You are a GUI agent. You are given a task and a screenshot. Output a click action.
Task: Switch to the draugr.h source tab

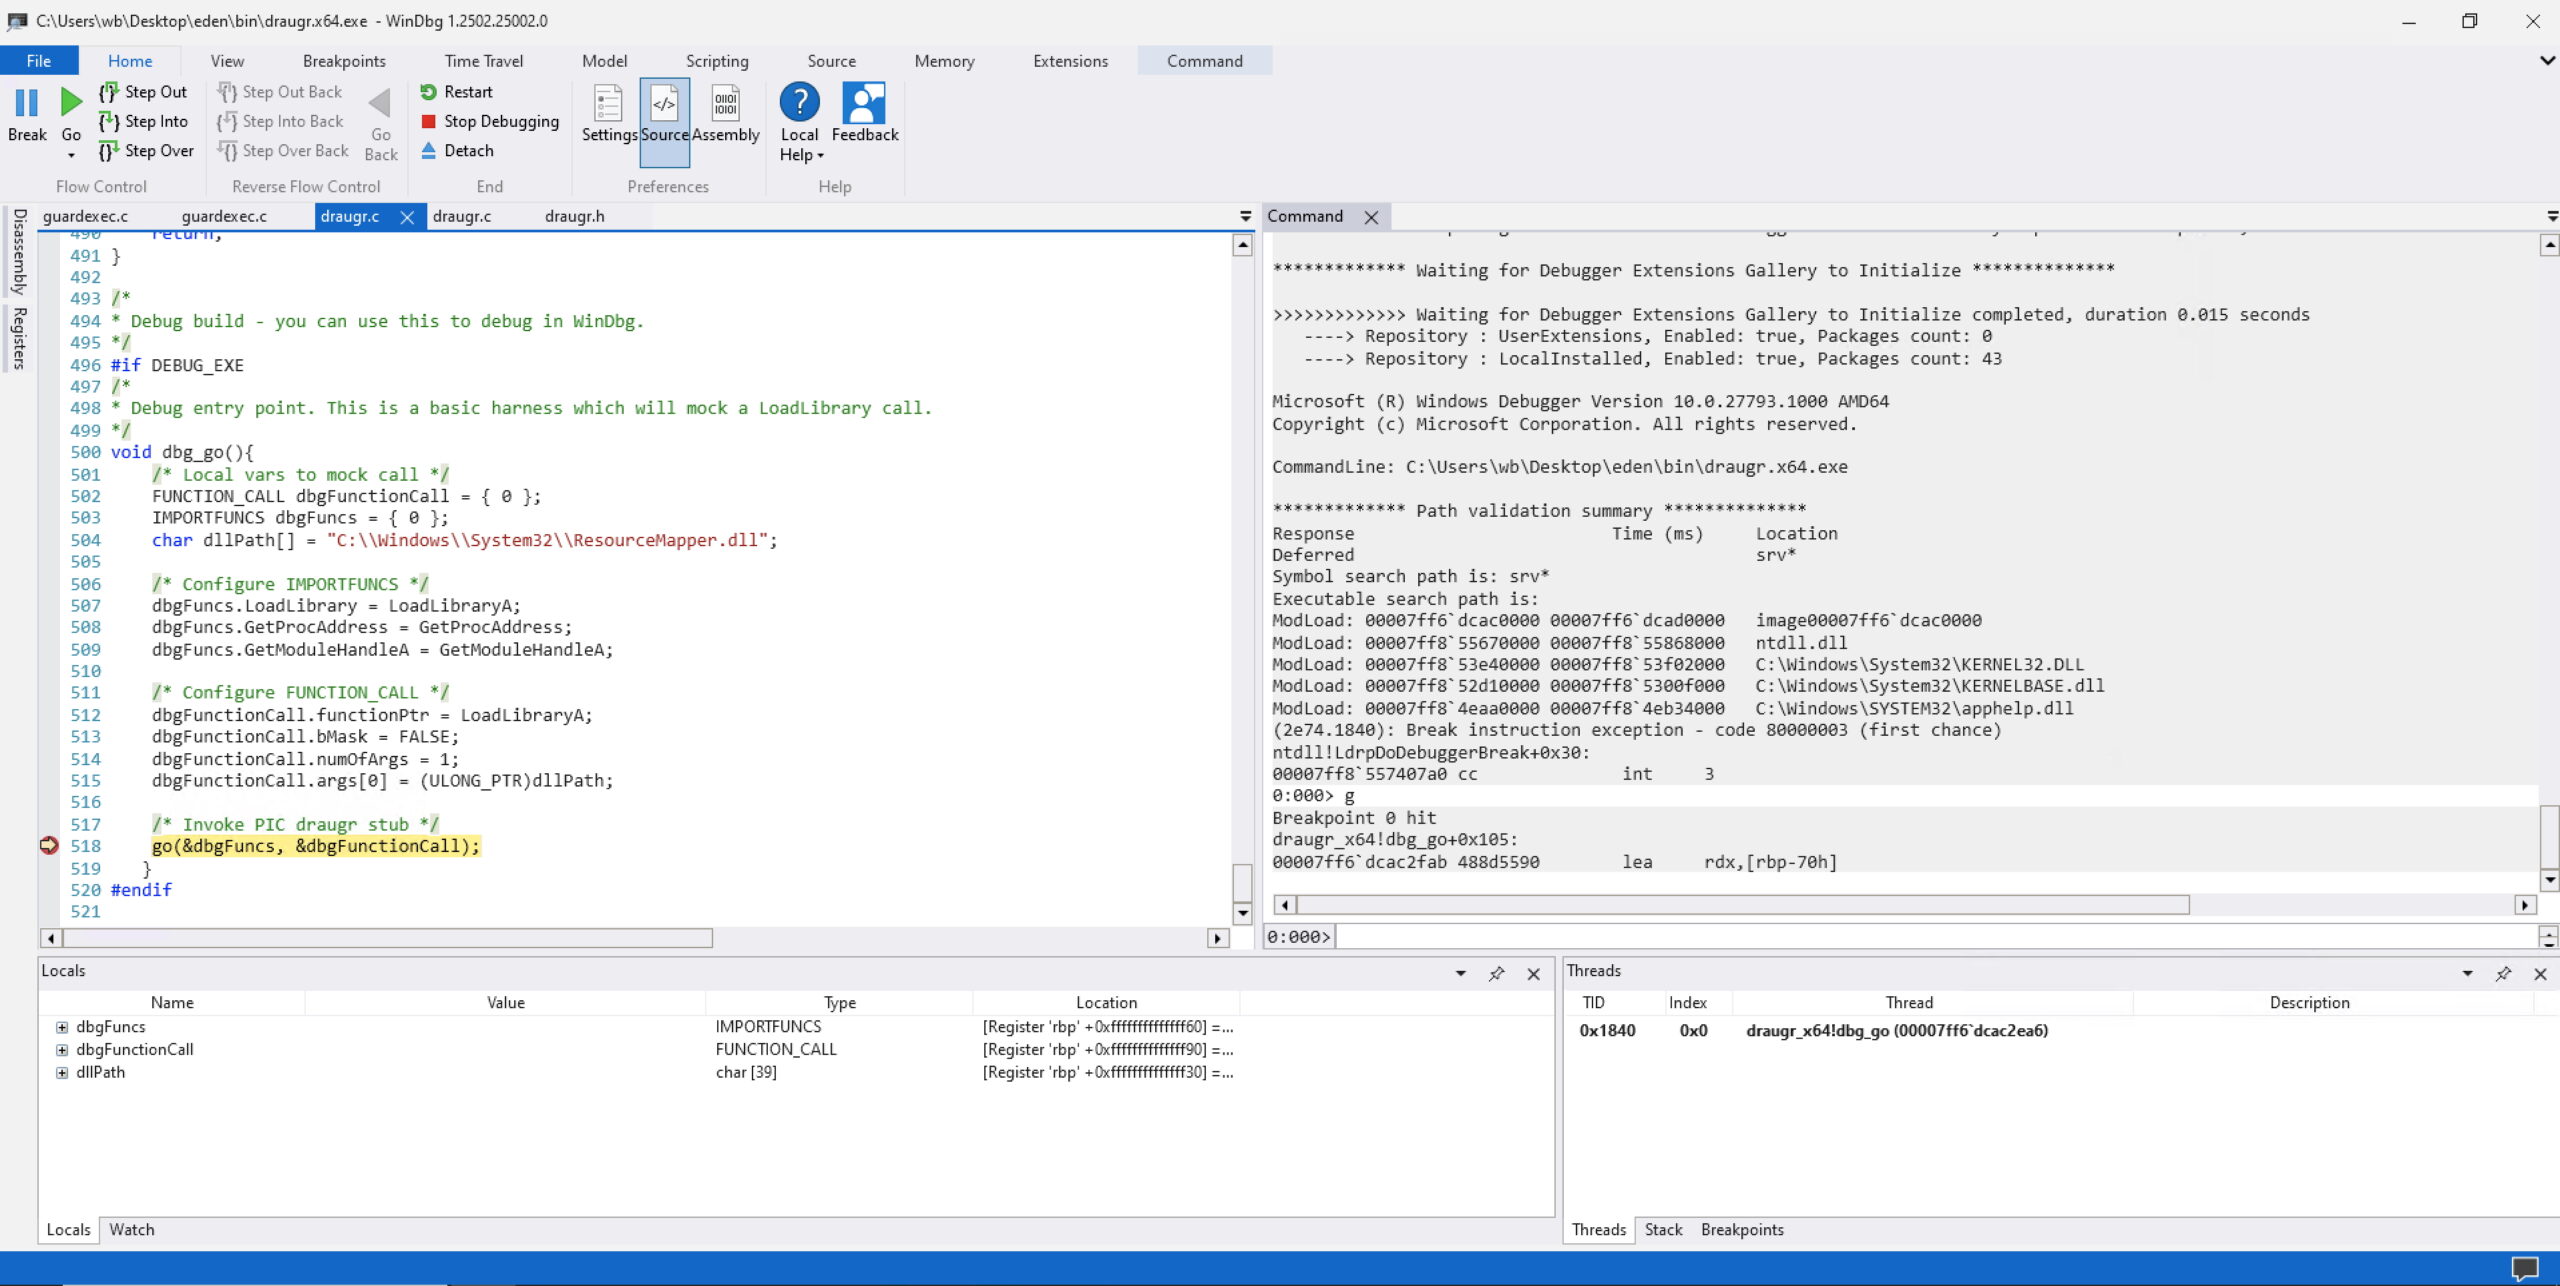pyautogui.click(x=574, y=216)
